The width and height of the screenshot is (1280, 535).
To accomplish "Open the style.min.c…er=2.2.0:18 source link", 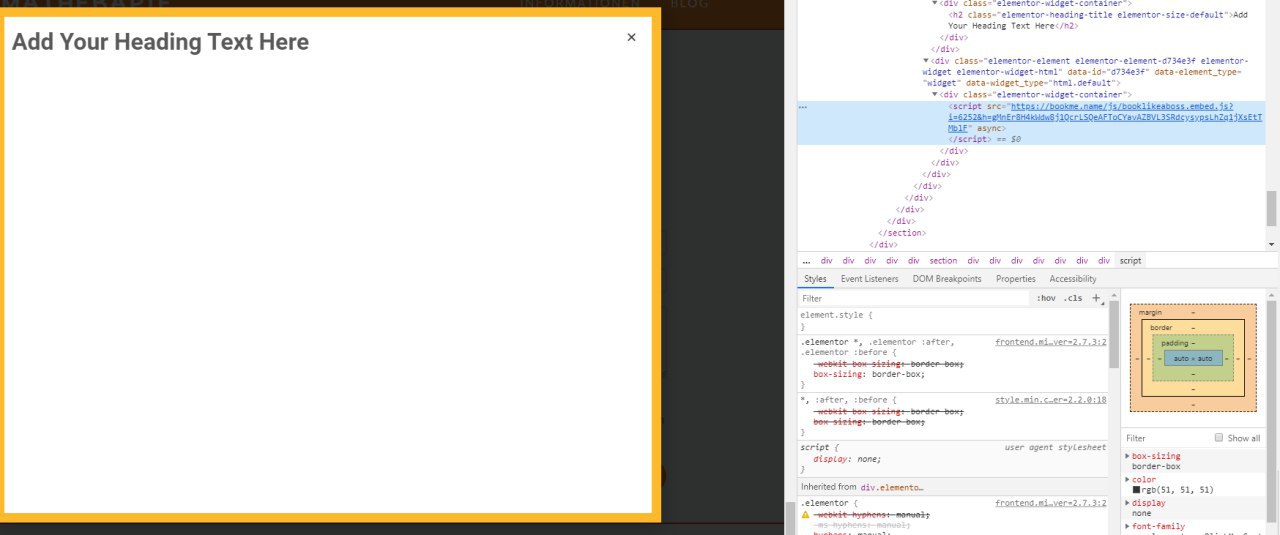I will [x=1051, y=400].
